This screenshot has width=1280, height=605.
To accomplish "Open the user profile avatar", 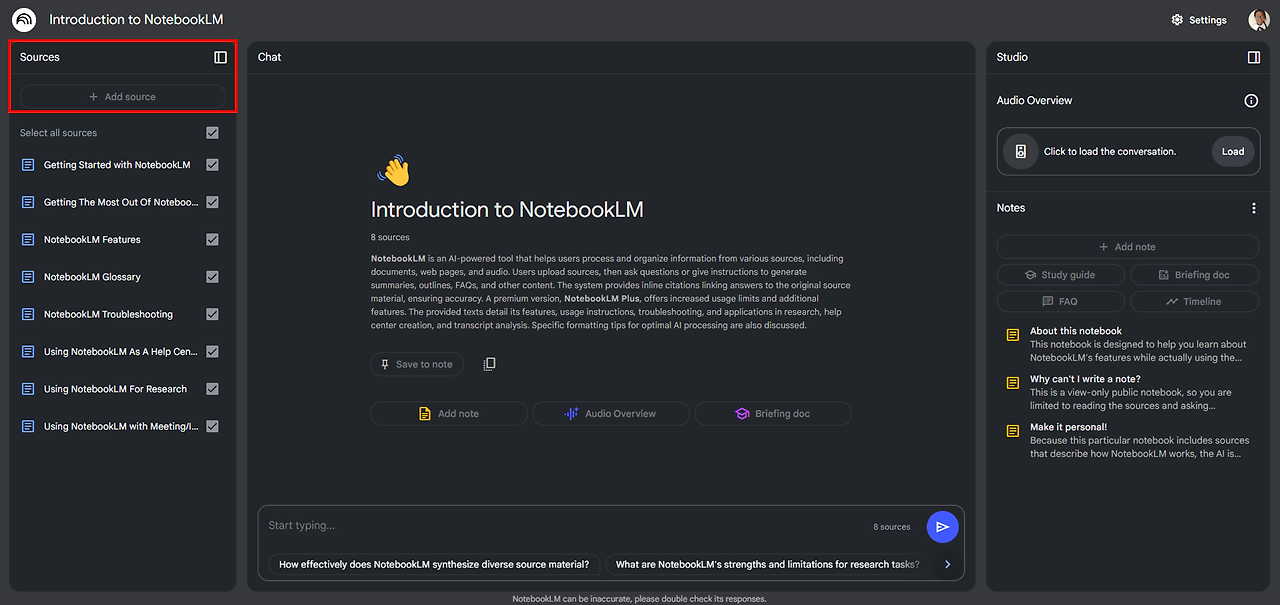I will click(x=1258, y=20).
